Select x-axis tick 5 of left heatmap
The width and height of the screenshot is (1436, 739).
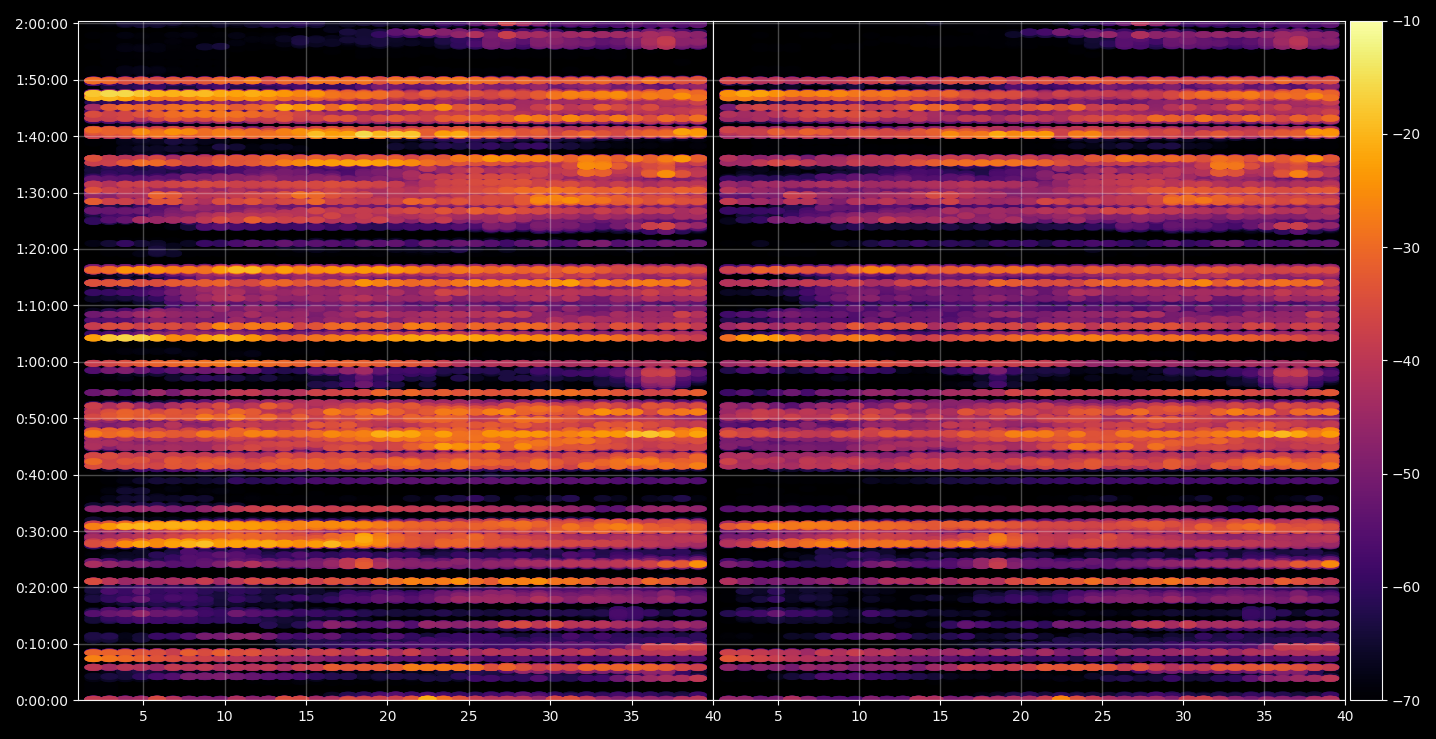pyautogui.click(x=143, y=716)
